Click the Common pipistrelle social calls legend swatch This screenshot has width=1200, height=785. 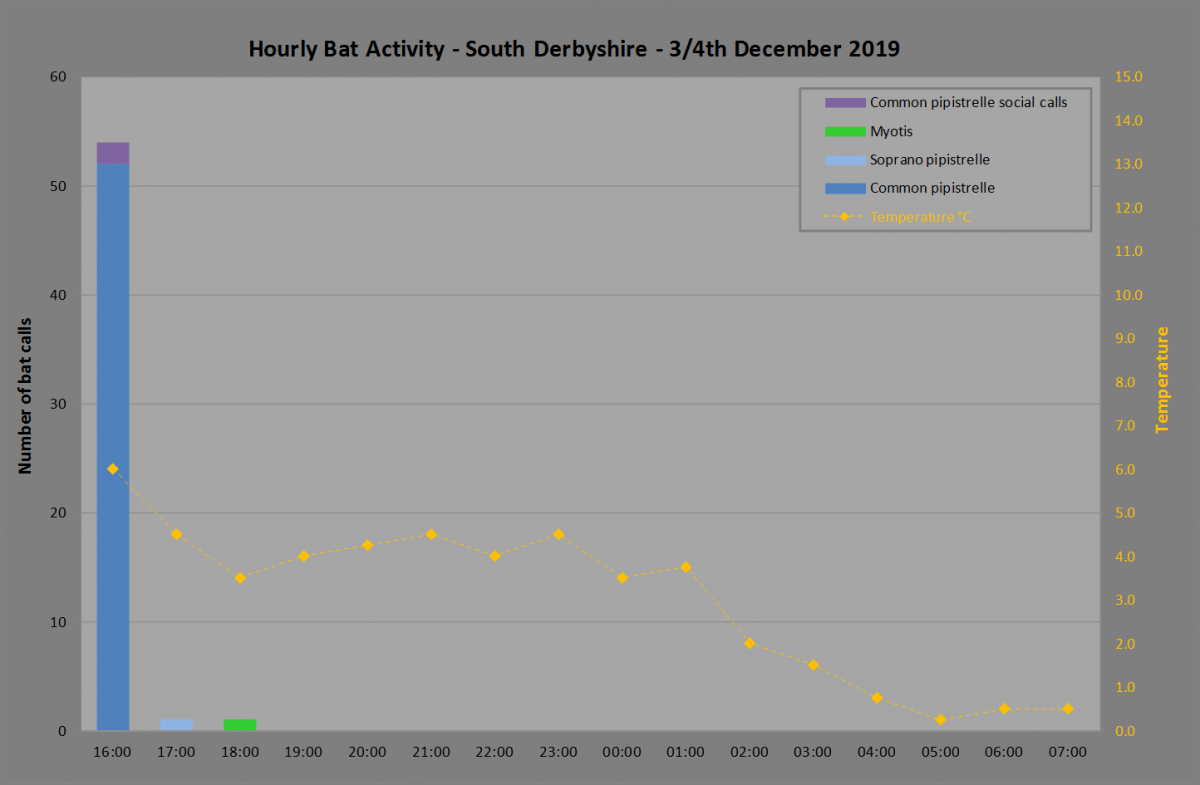click(x=845, y=102)
